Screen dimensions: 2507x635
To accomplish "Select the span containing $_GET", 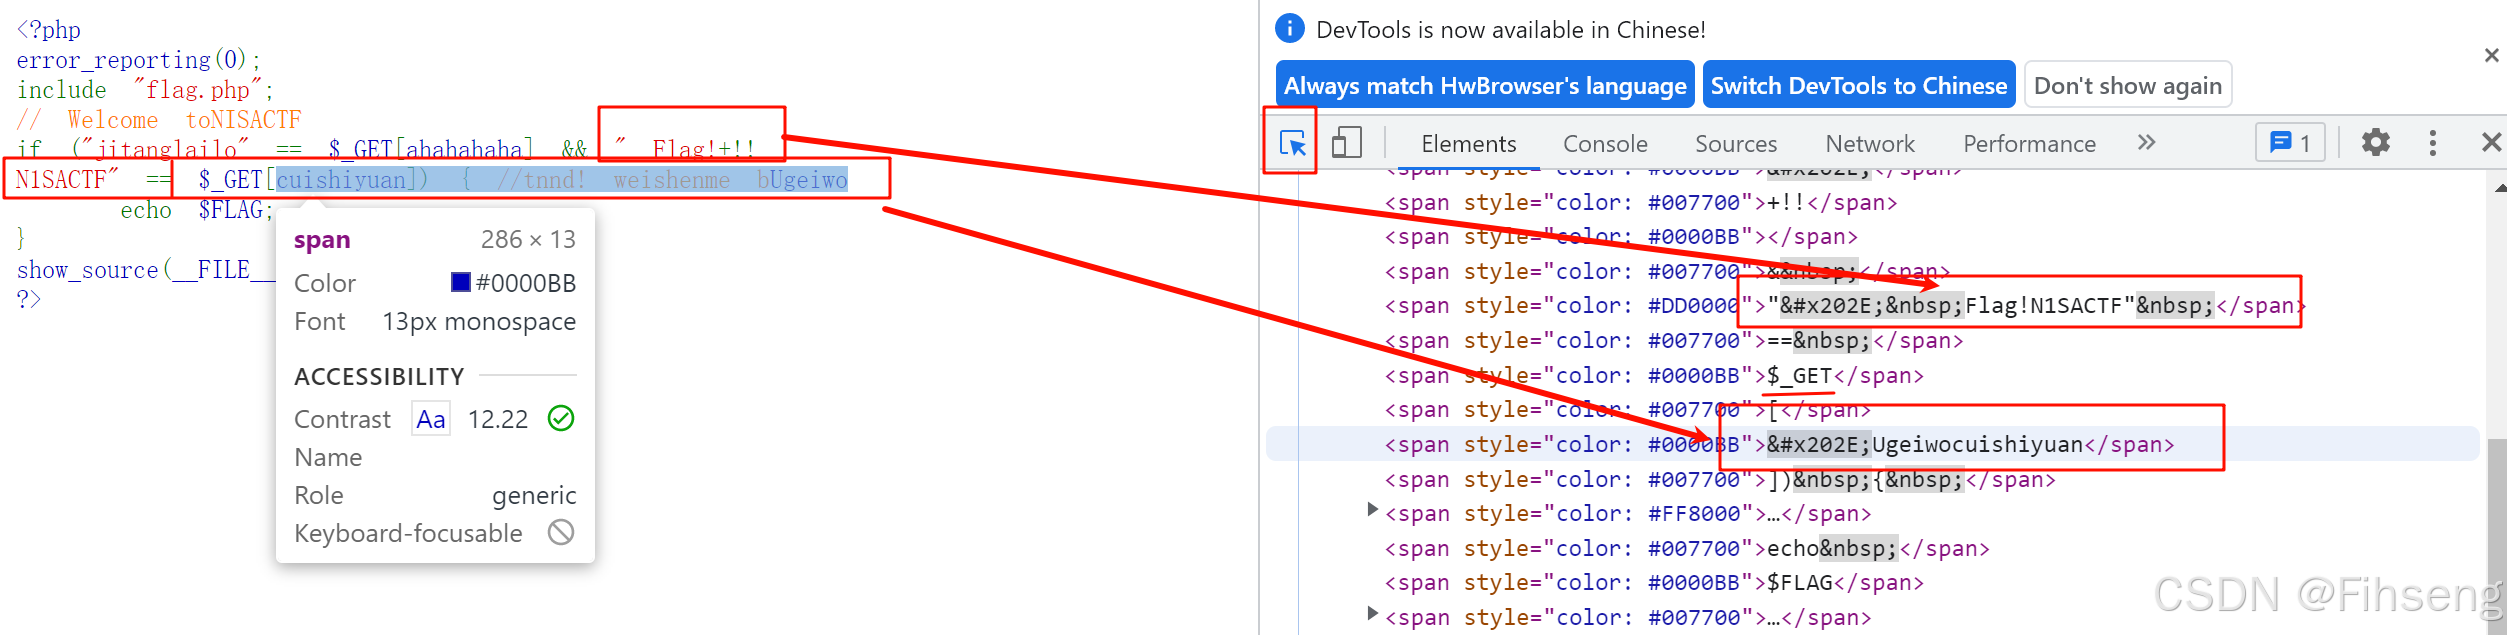I will coord(1654,376).
